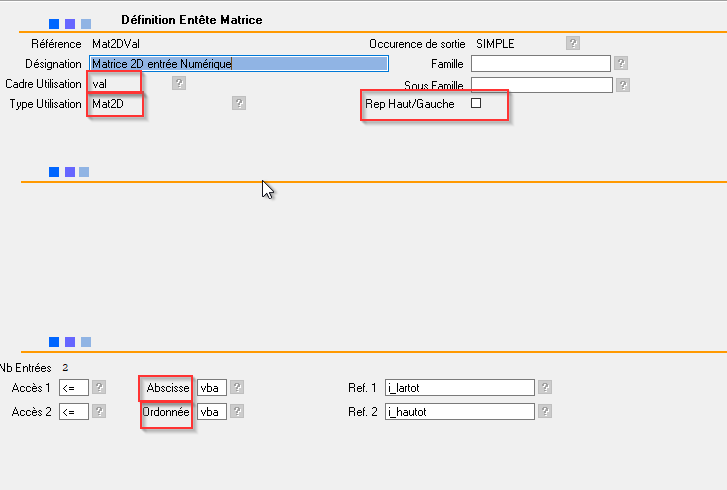Select the vba field beside Abscisse
The width and height of the screenshot is (727, 490).
(211, 387)
